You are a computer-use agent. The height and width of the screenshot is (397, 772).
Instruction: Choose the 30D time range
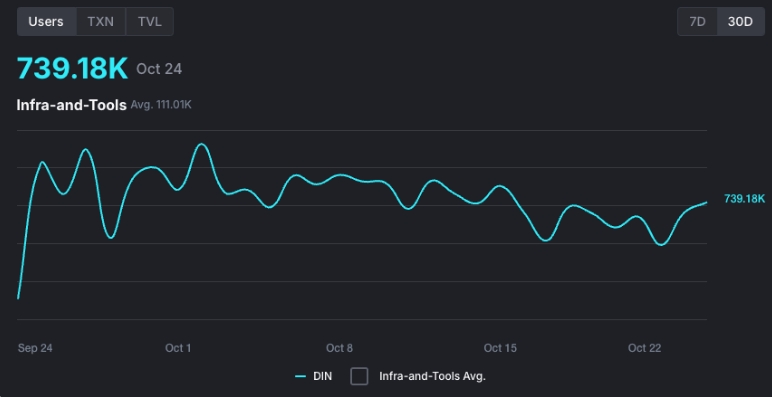740,22
